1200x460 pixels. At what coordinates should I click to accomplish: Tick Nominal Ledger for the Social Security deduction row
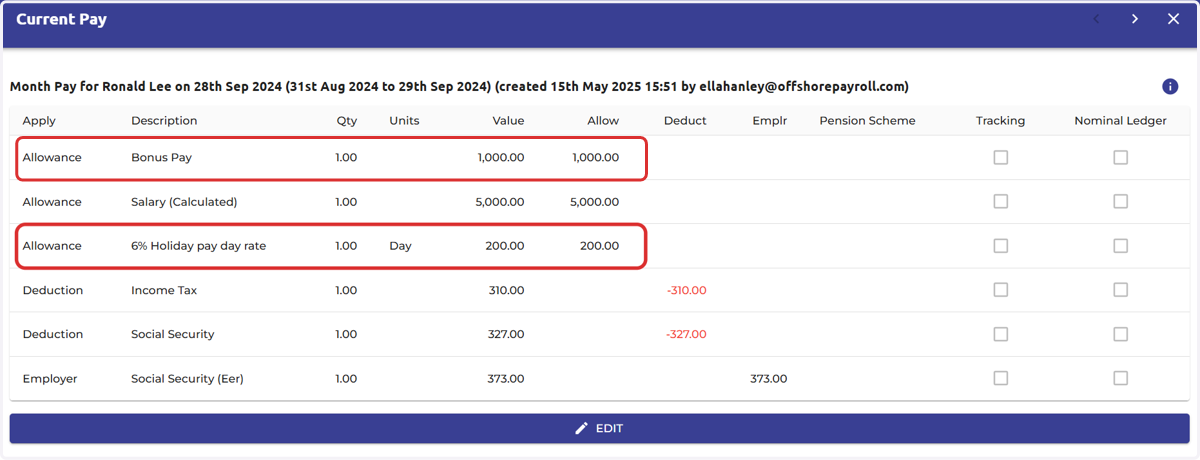[1120, 334]
